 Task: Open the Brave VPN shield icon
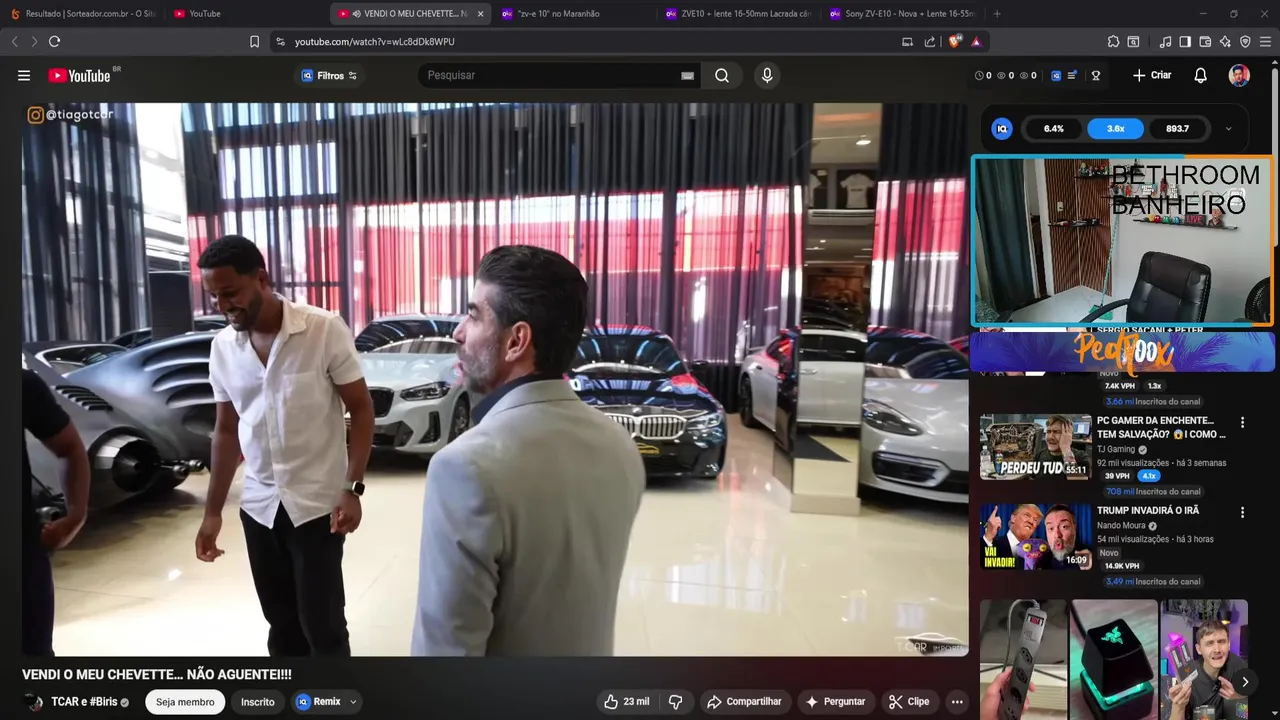point(1245,41)
